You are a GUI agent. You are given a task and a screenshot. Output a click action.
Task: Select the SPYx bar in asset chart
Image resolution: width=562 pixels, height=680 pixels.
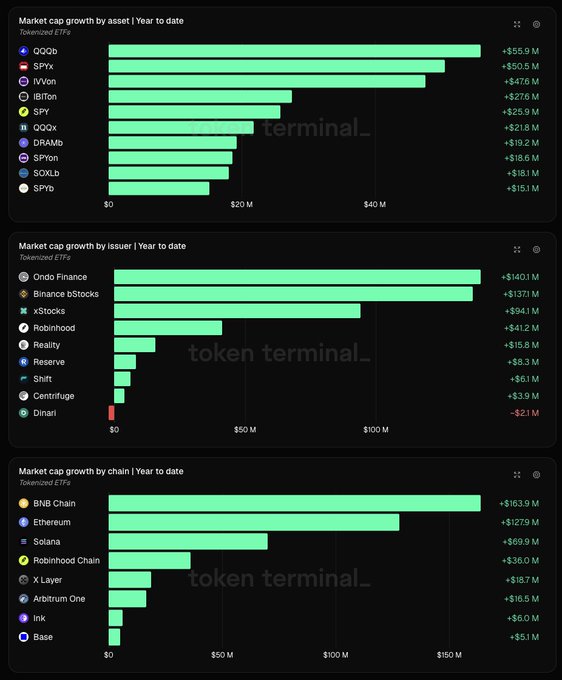[277, 66]
